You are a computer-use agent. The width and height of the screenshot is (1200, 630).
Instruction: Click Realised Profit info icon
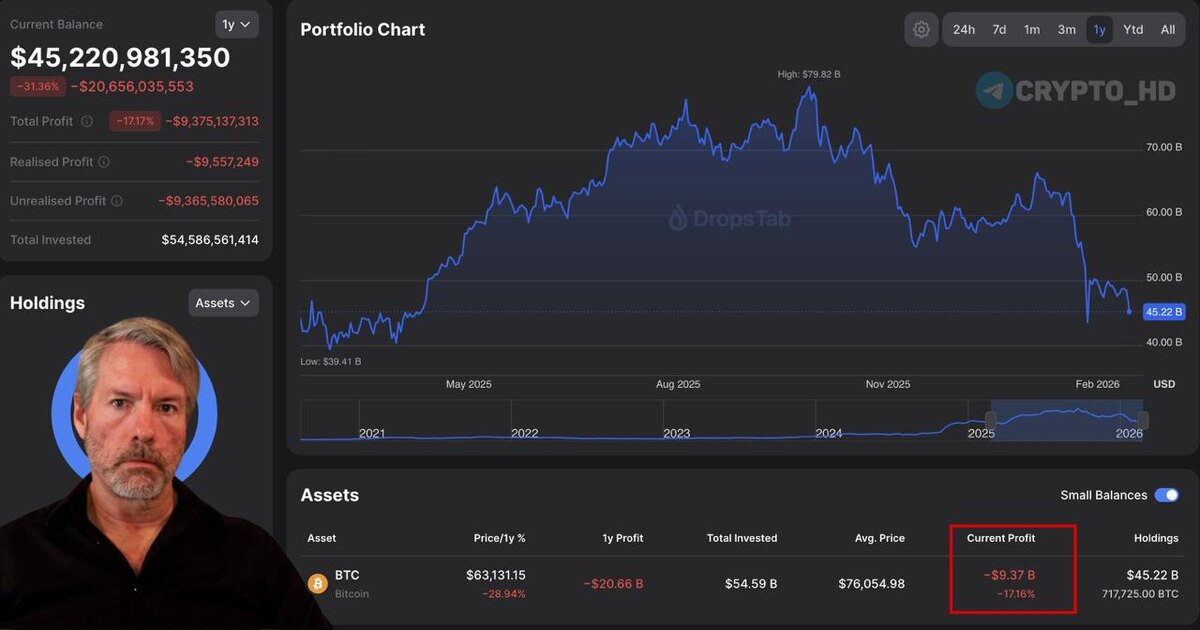coord(104,162)
